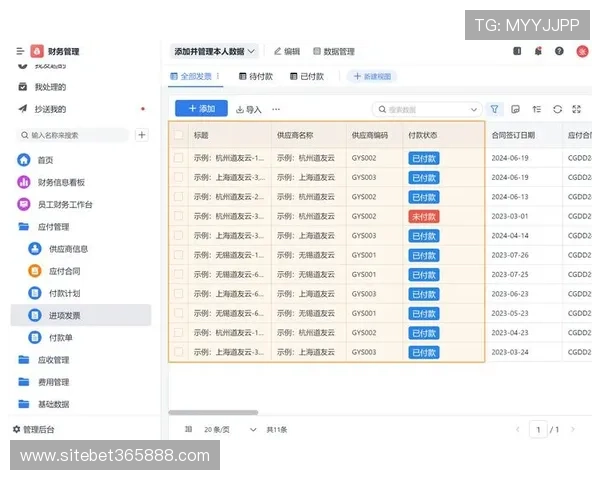Open 付款计划 form icon
Image resolution: width=600 pixels, height=480 pixels.
tap(35, 293)
